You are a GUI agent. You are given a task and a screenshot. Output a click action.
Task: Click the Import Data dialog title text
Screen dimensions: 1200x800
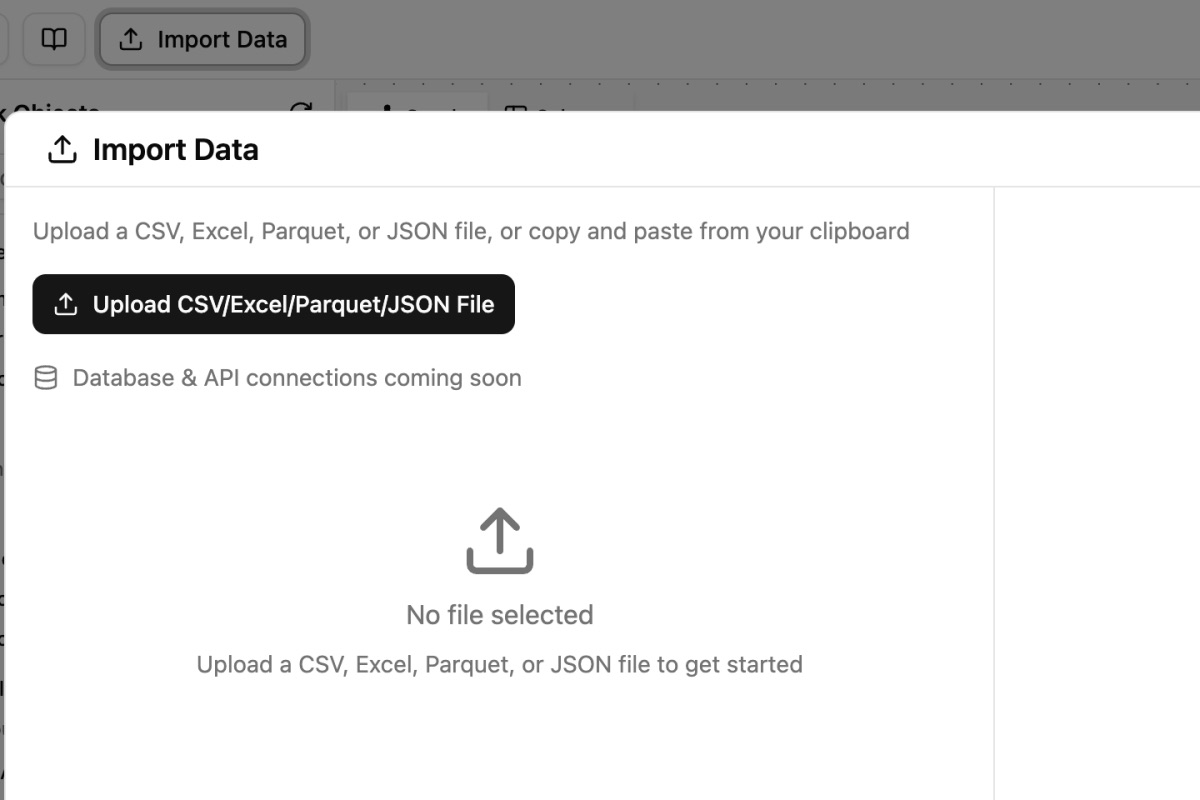[x=175, y=149]
